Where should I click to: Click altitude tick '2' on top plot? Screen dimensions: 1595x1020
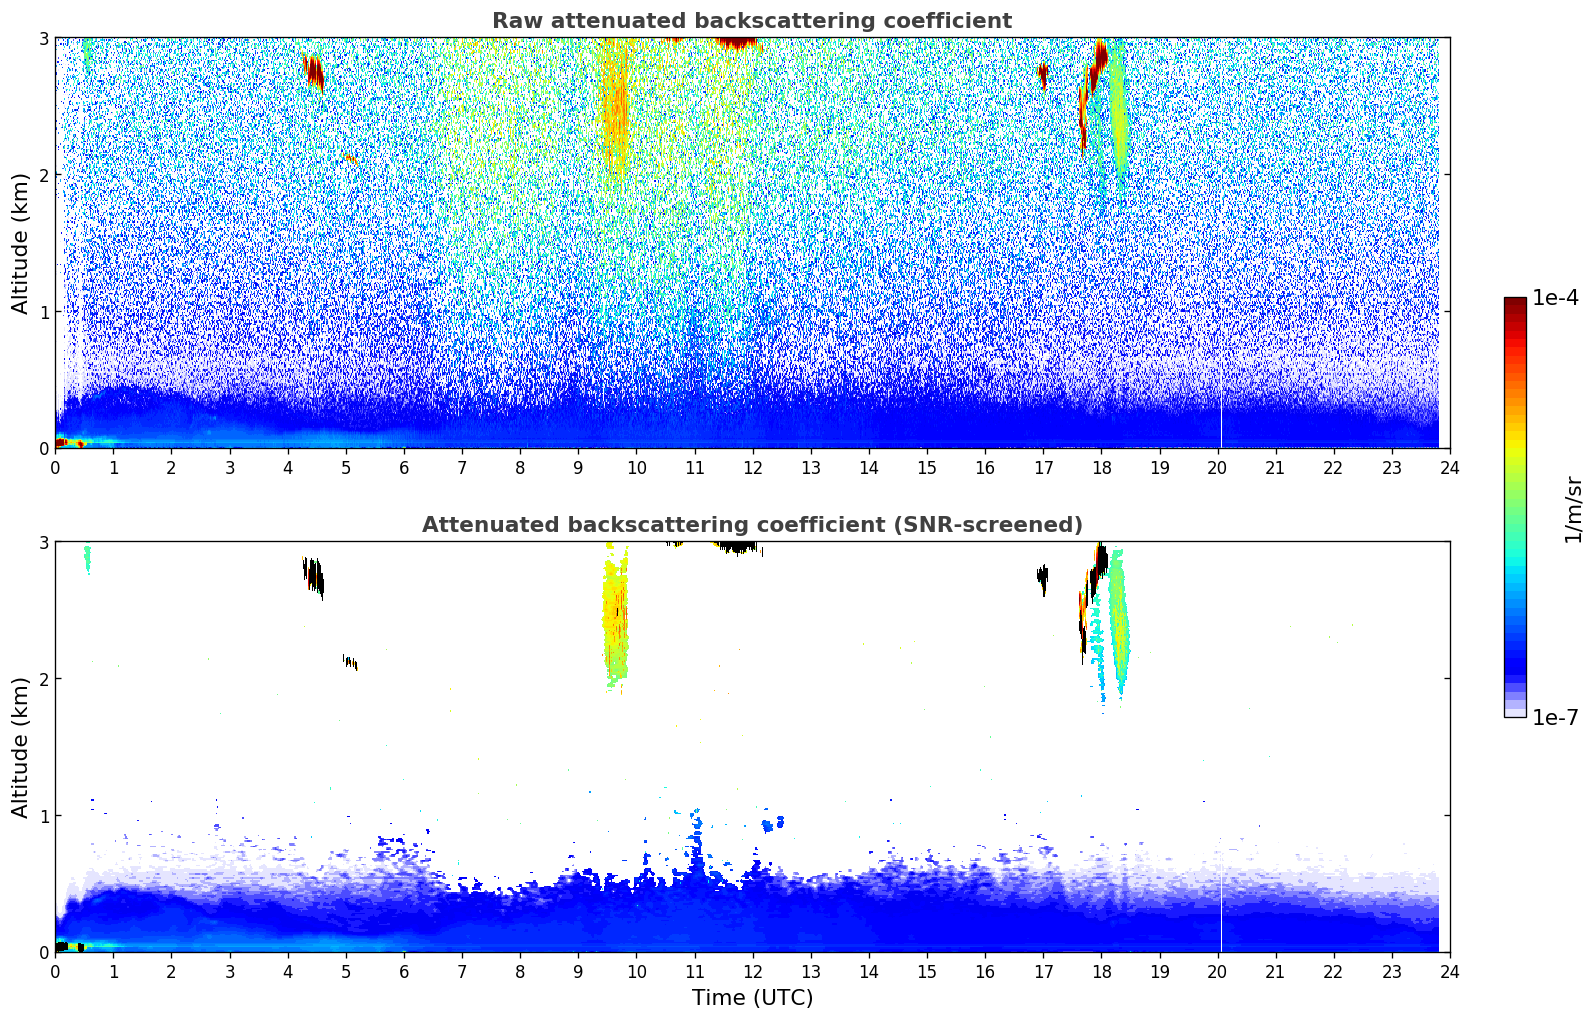click(44, 175)
